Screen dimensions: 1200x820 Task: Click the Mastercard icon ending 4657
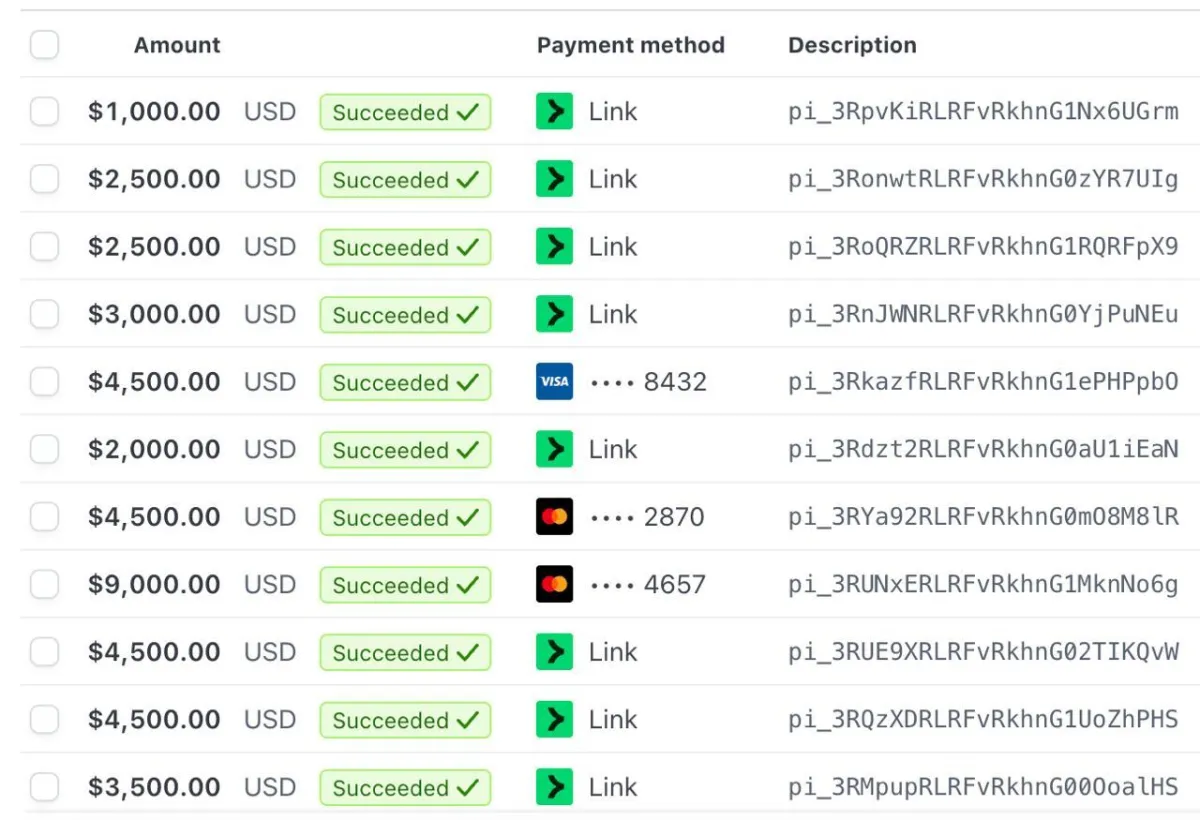(554, 585)
